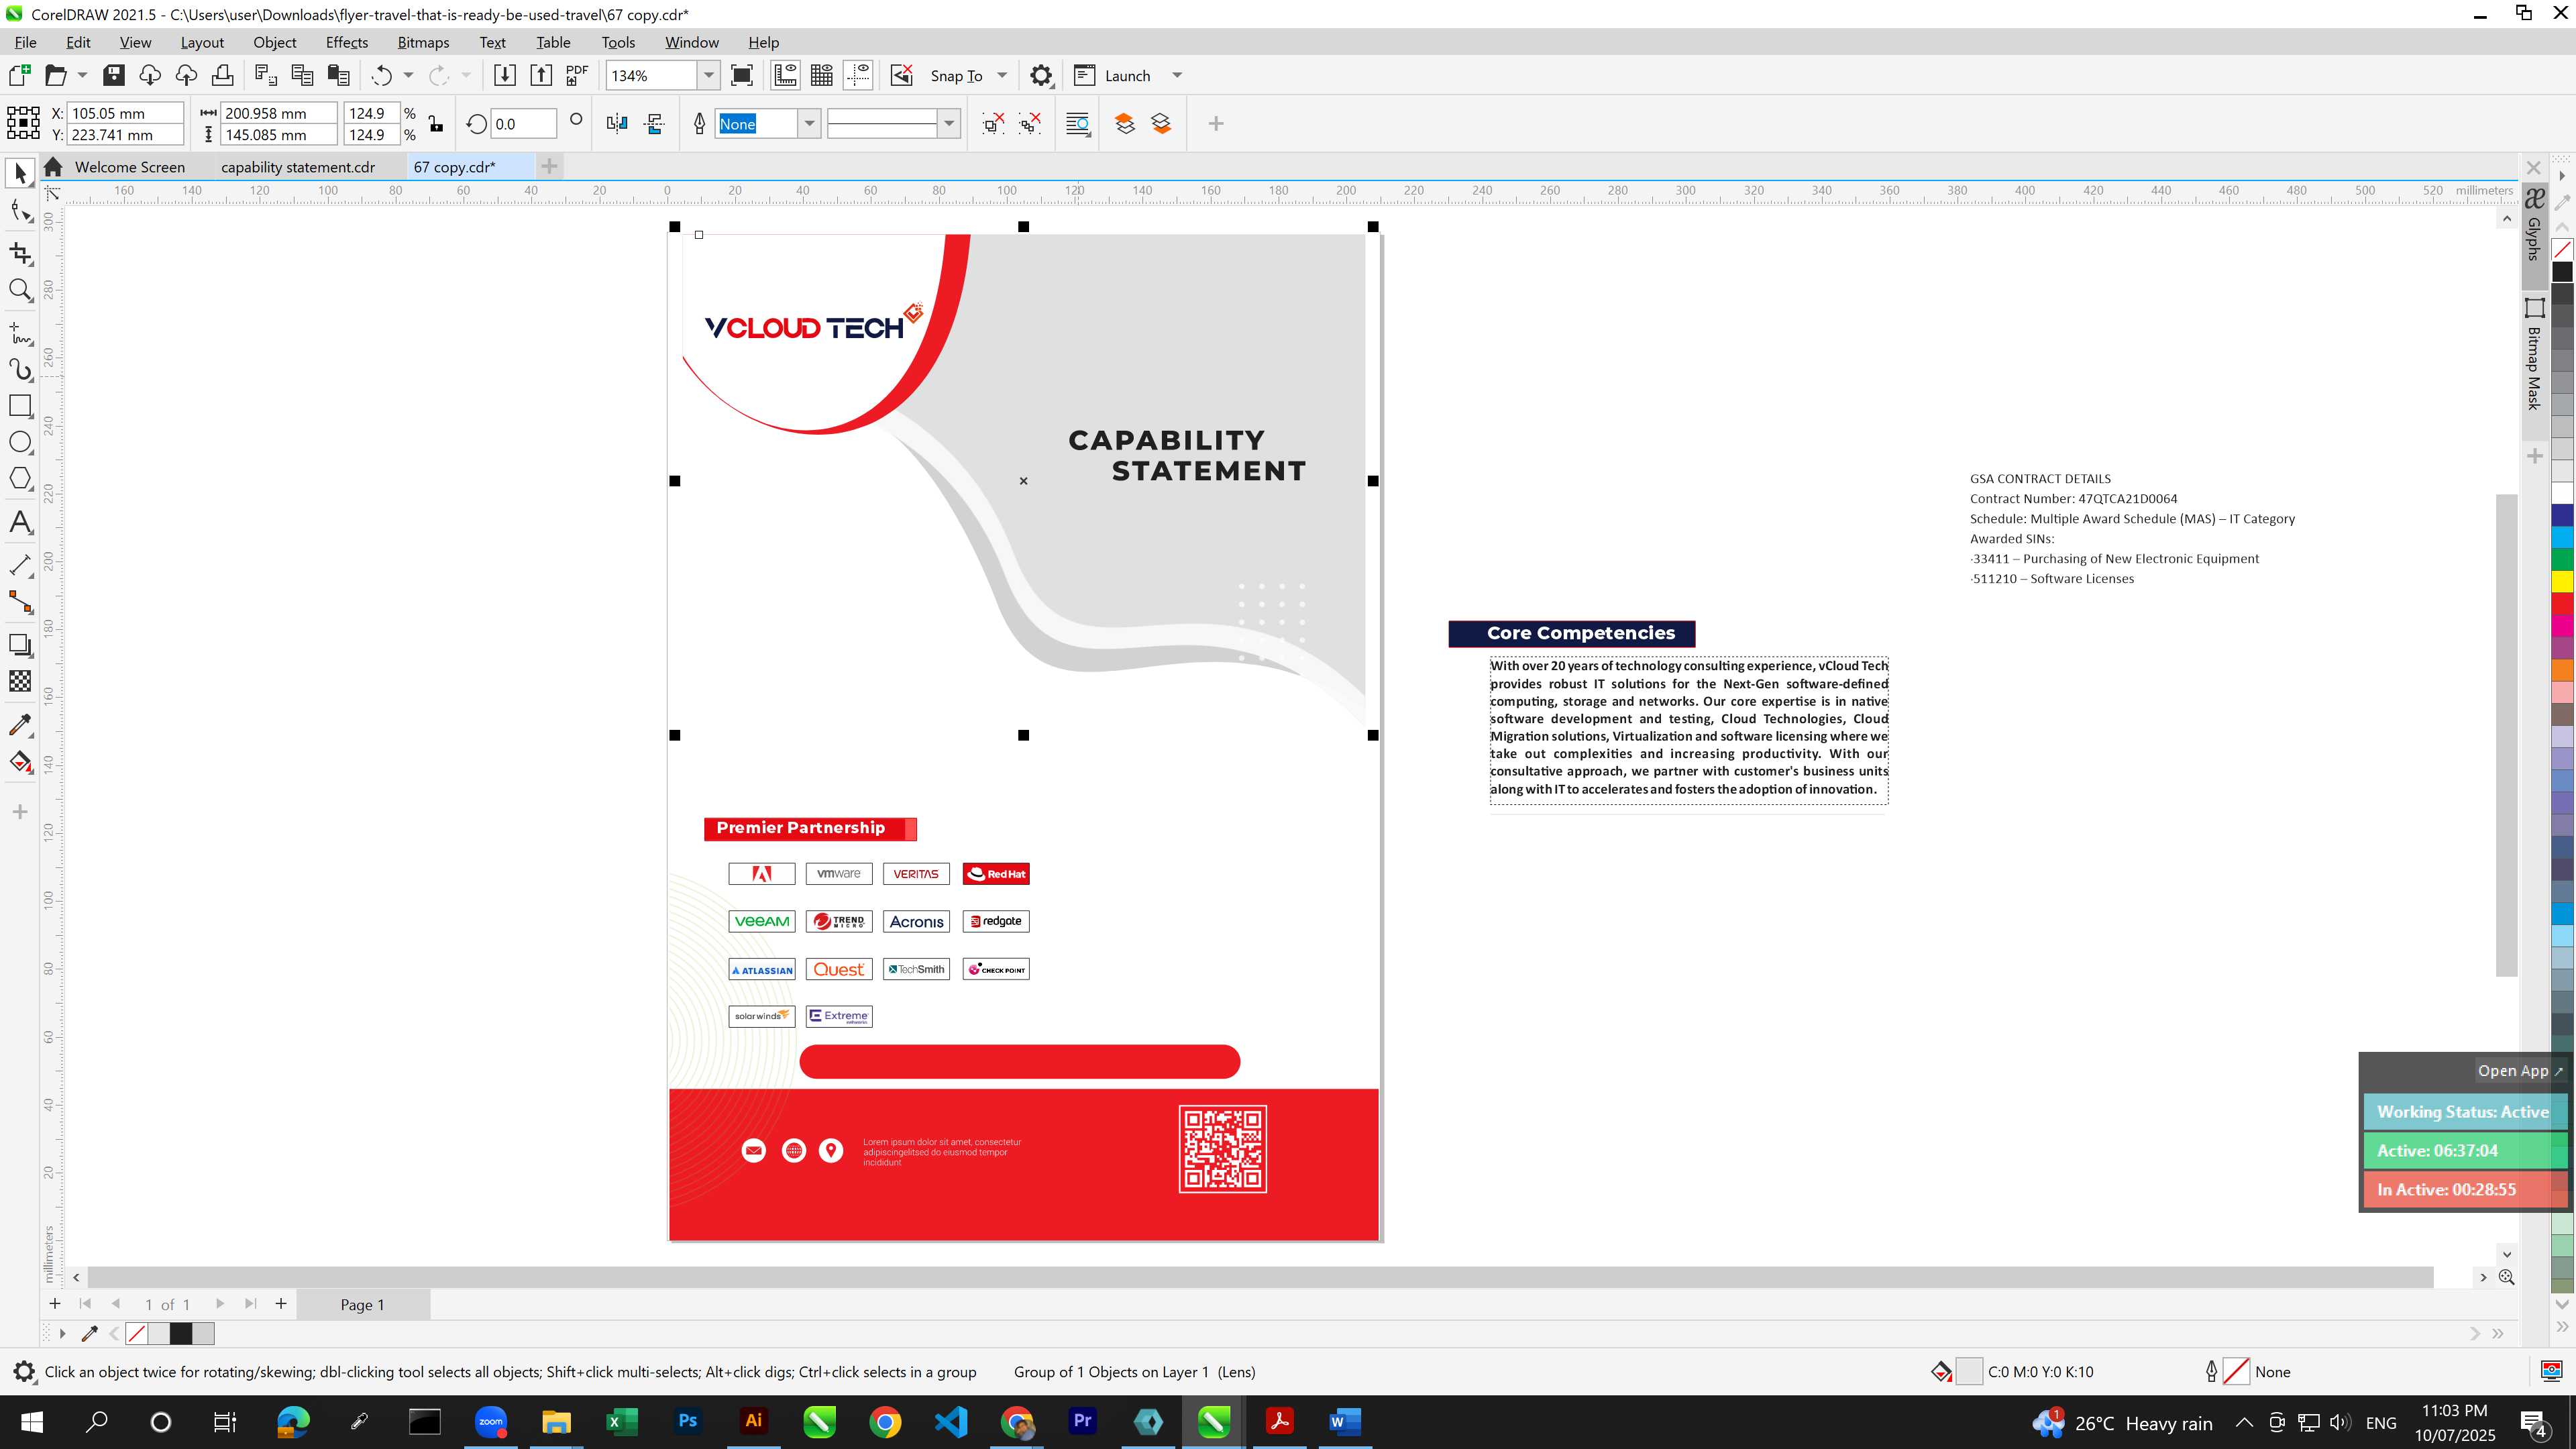Toggle snap off button
2576x1449 pixels.
pyautogui.click(x=902, y=75)
